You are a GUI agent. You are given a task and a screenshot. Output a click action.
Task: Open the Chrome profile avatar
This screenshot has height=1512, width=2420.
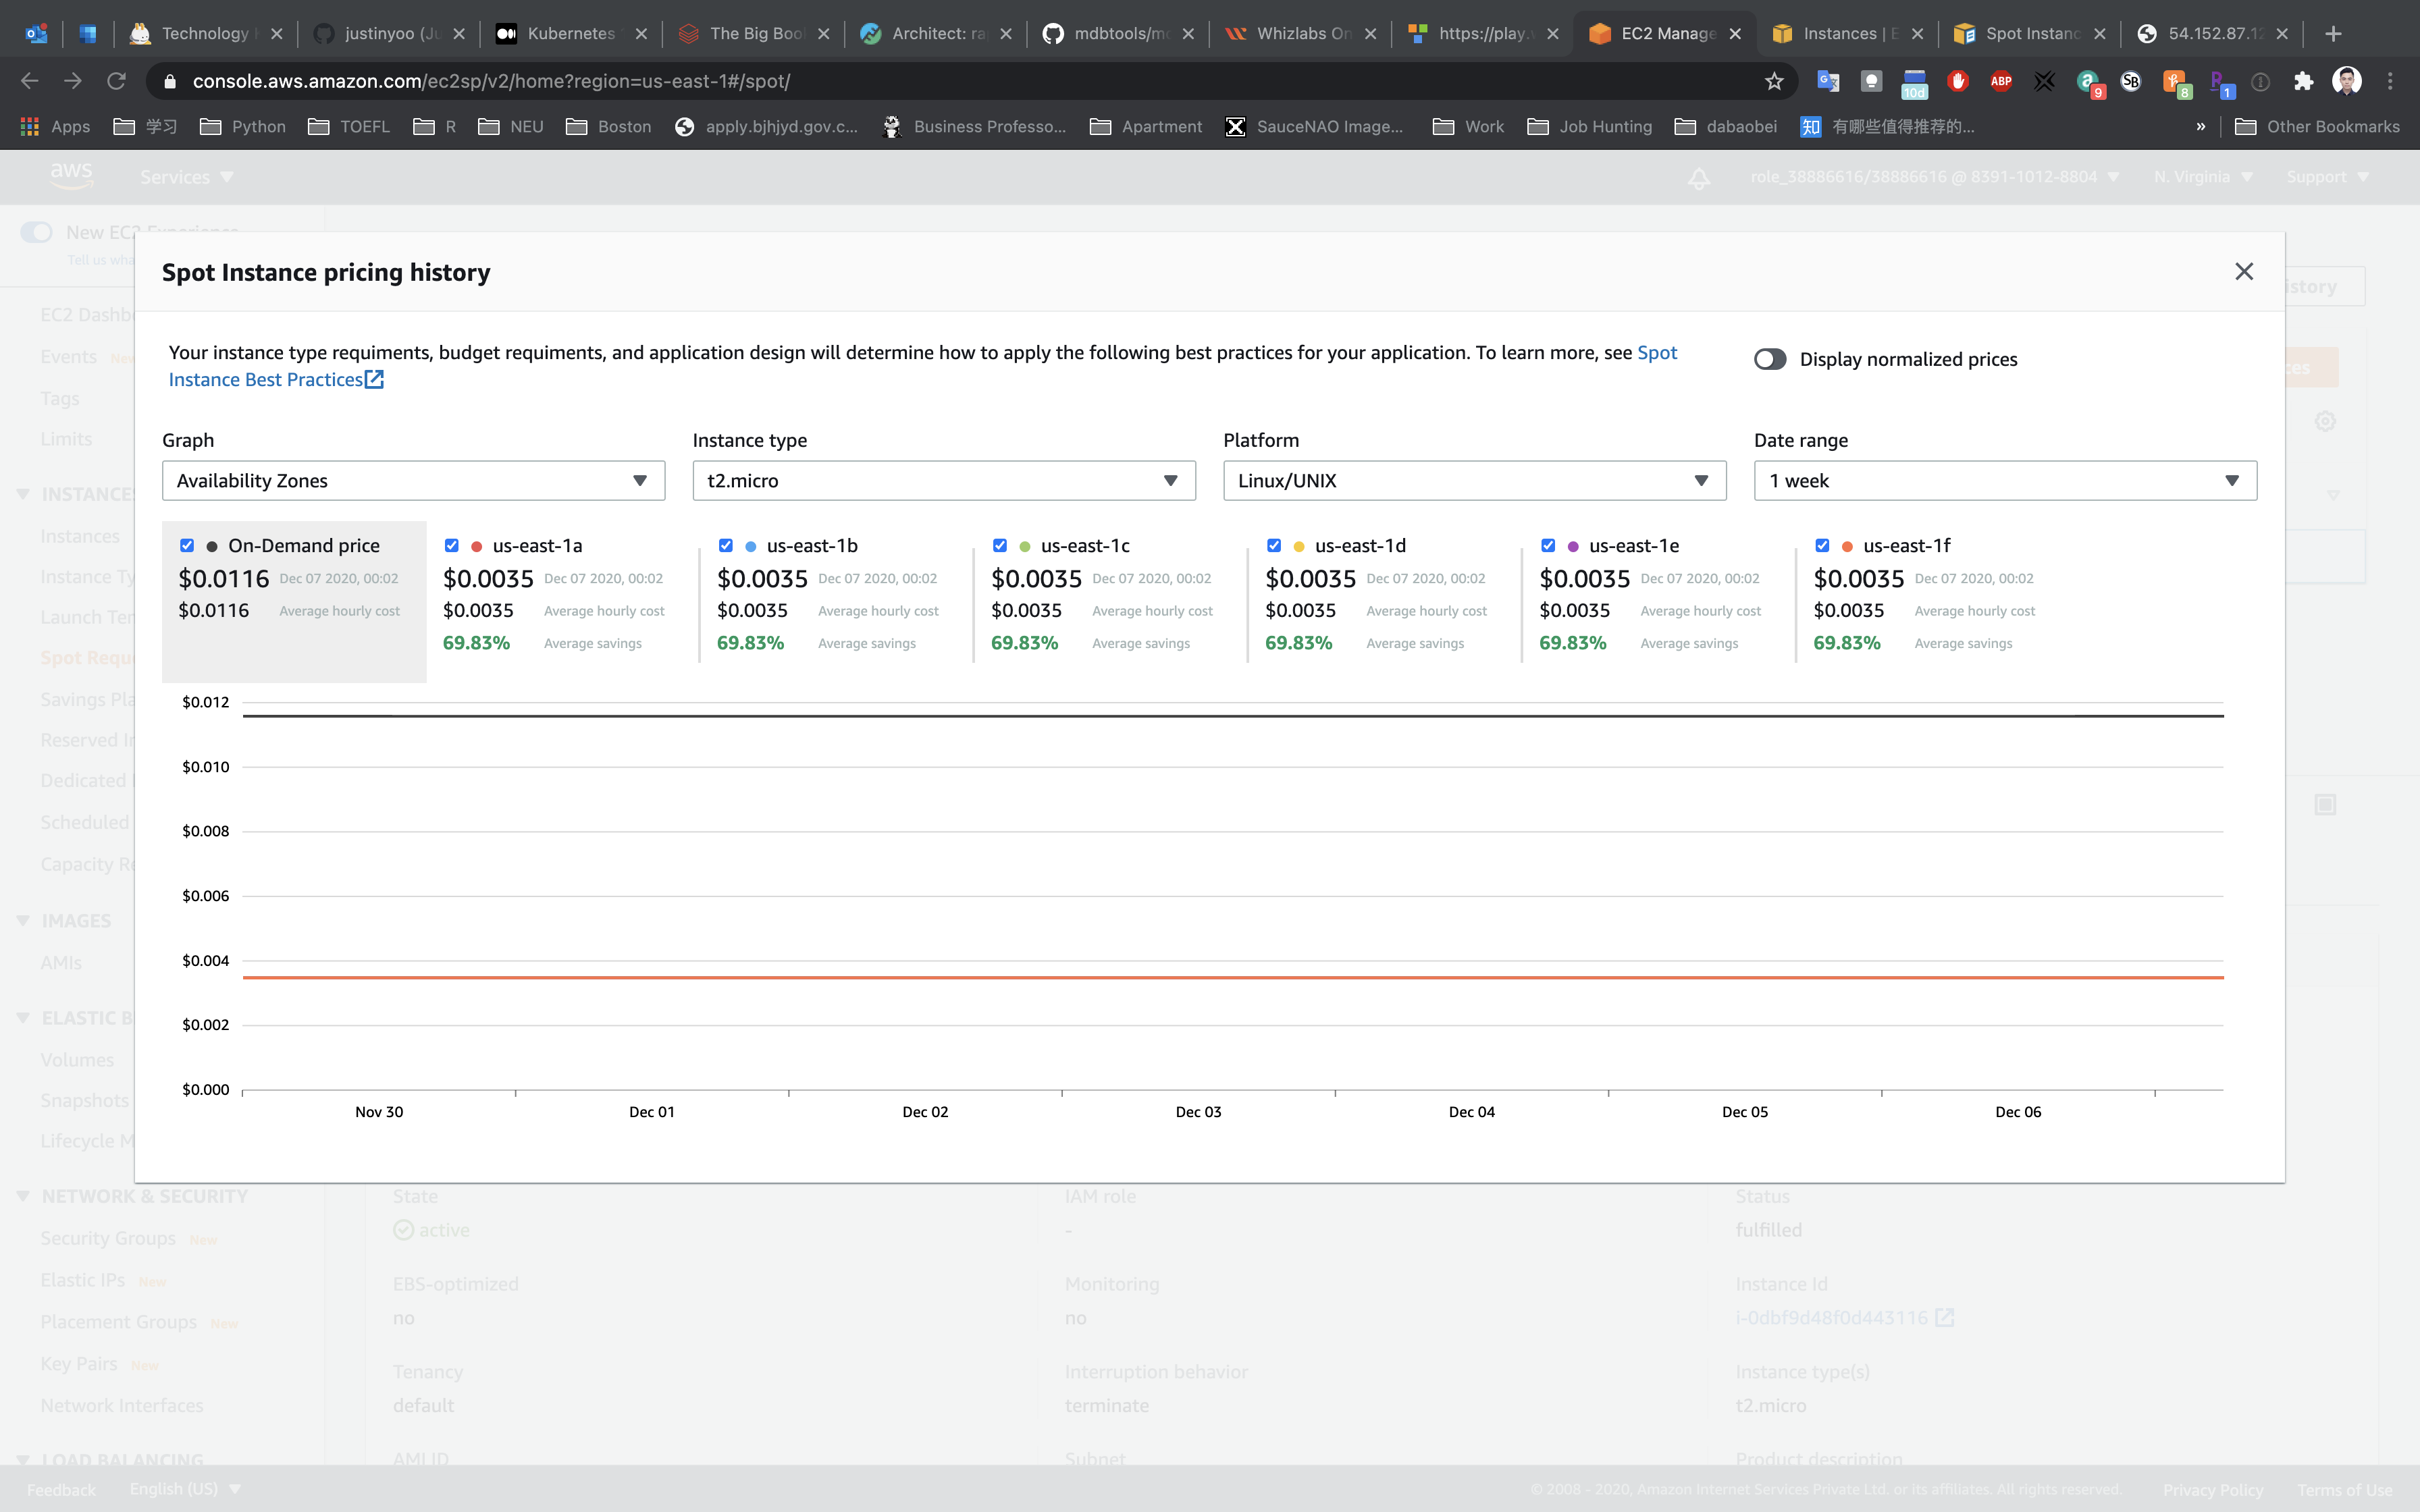pyautogui.click(x=2346, y=81)
